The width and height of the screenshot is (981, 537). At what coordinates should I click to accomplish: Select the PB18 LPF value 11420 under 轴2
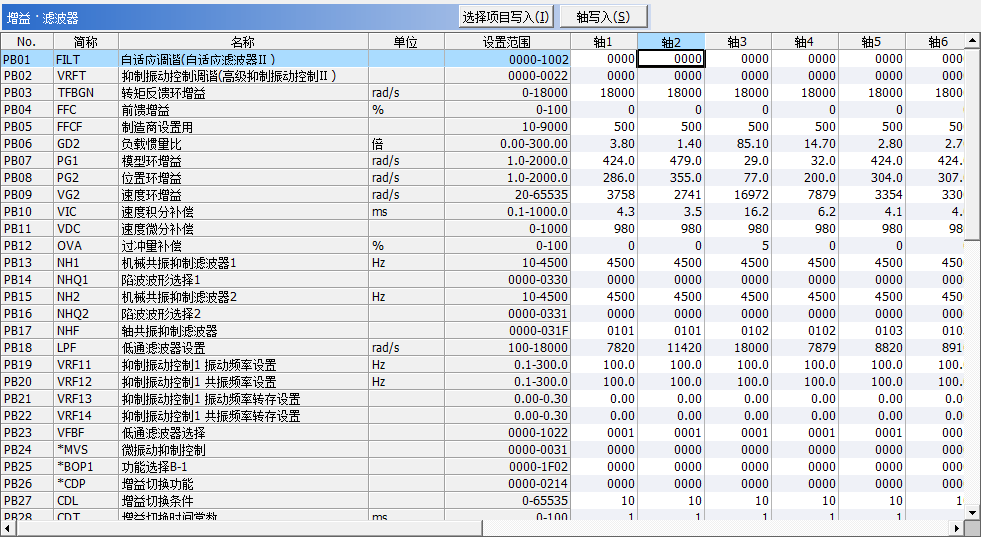pos(671,347)
